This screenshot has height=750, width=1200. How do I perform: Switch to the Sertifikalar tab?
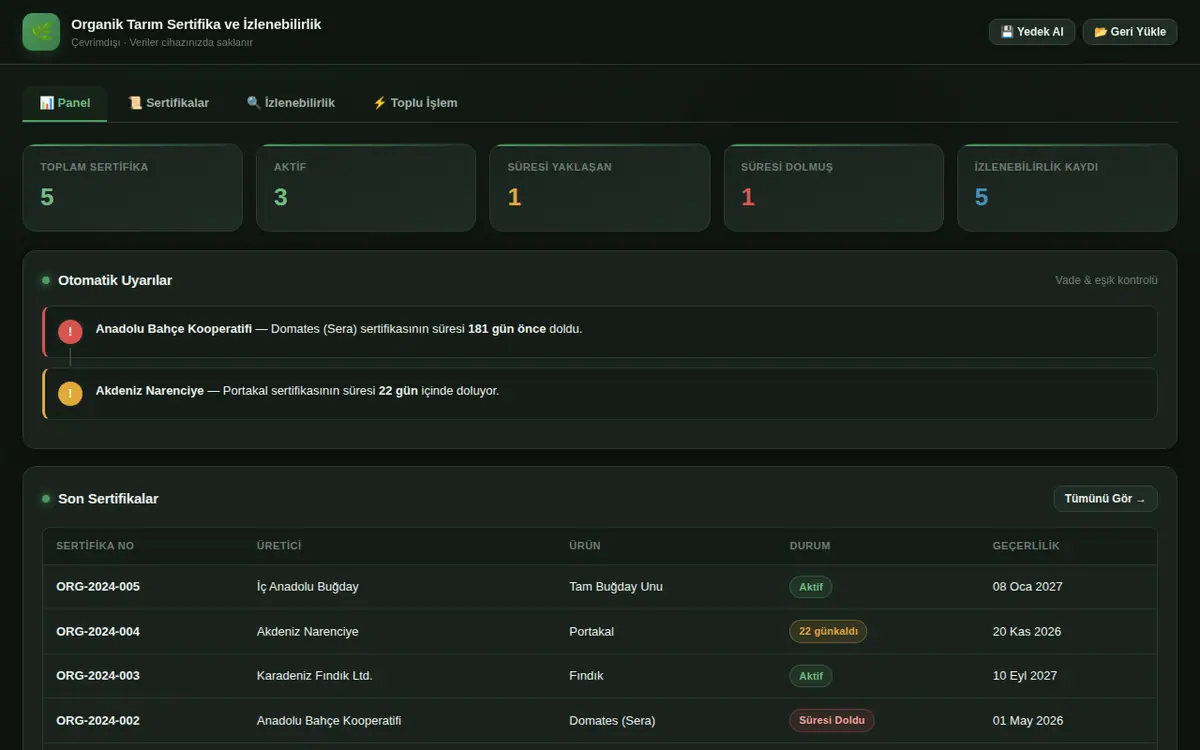[x=168, y=103]
